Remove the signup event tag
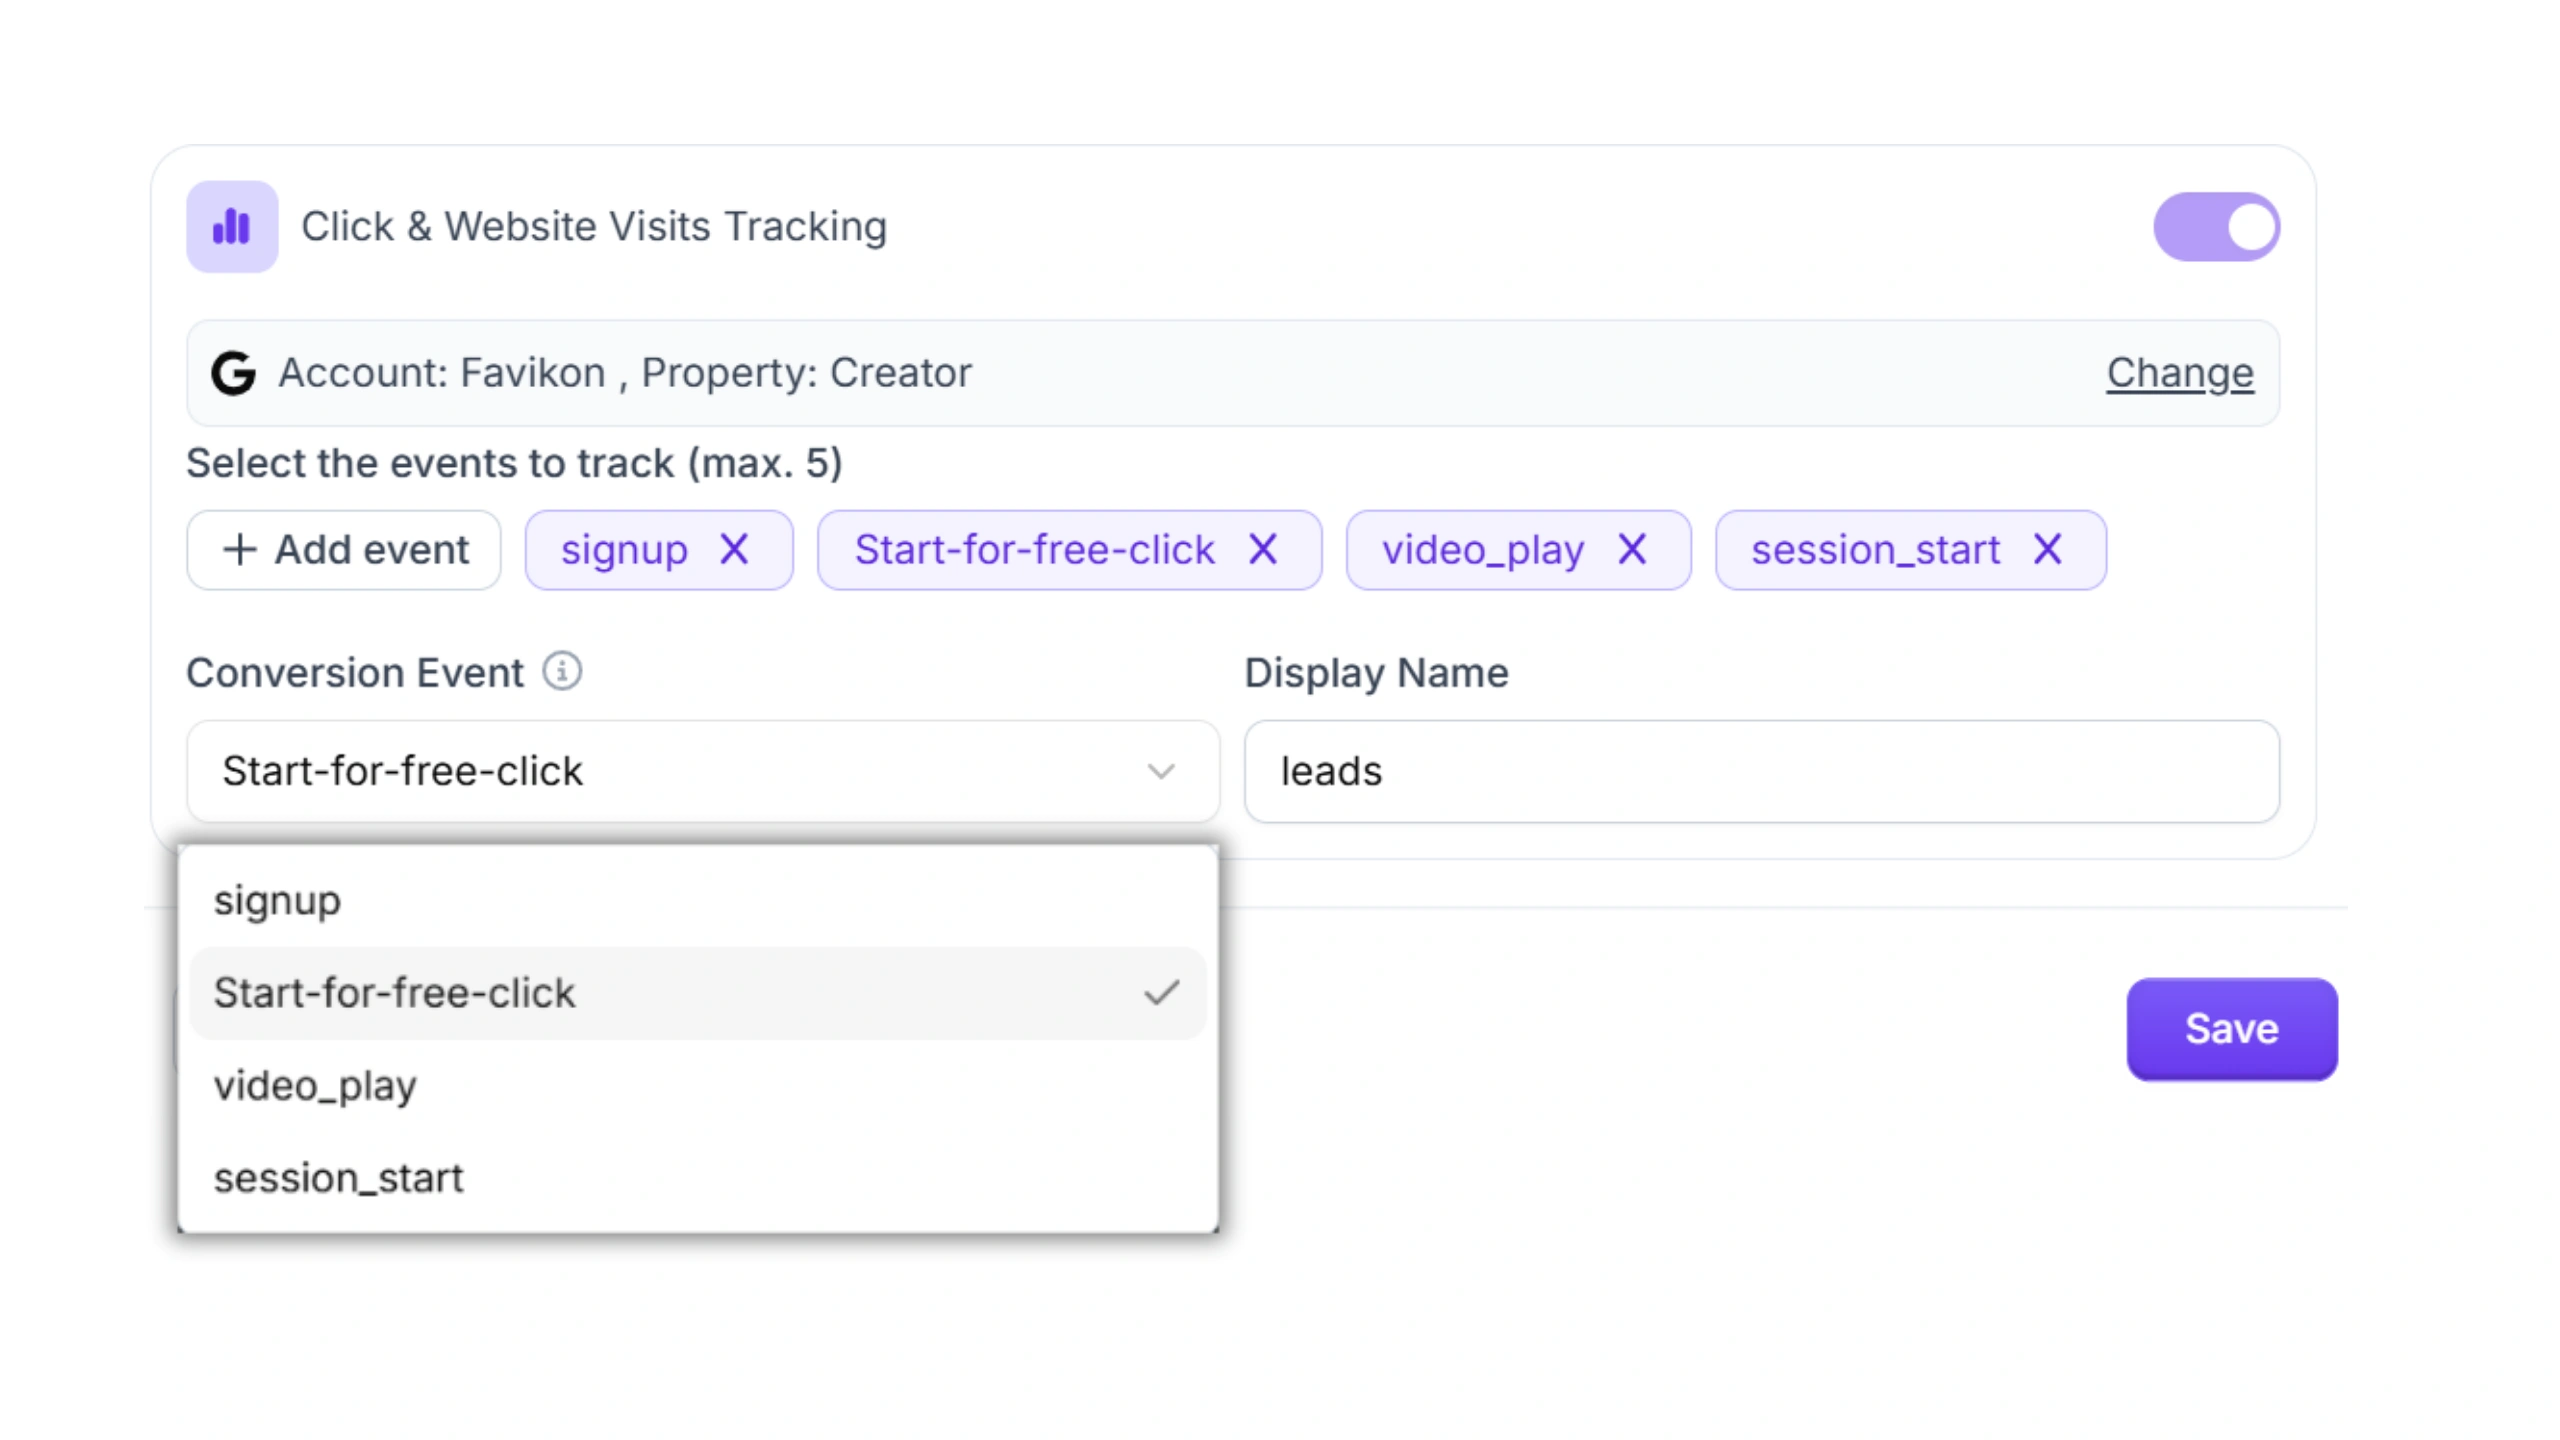The height and width of the screenshot is (1440, 2560). point(734,549)
